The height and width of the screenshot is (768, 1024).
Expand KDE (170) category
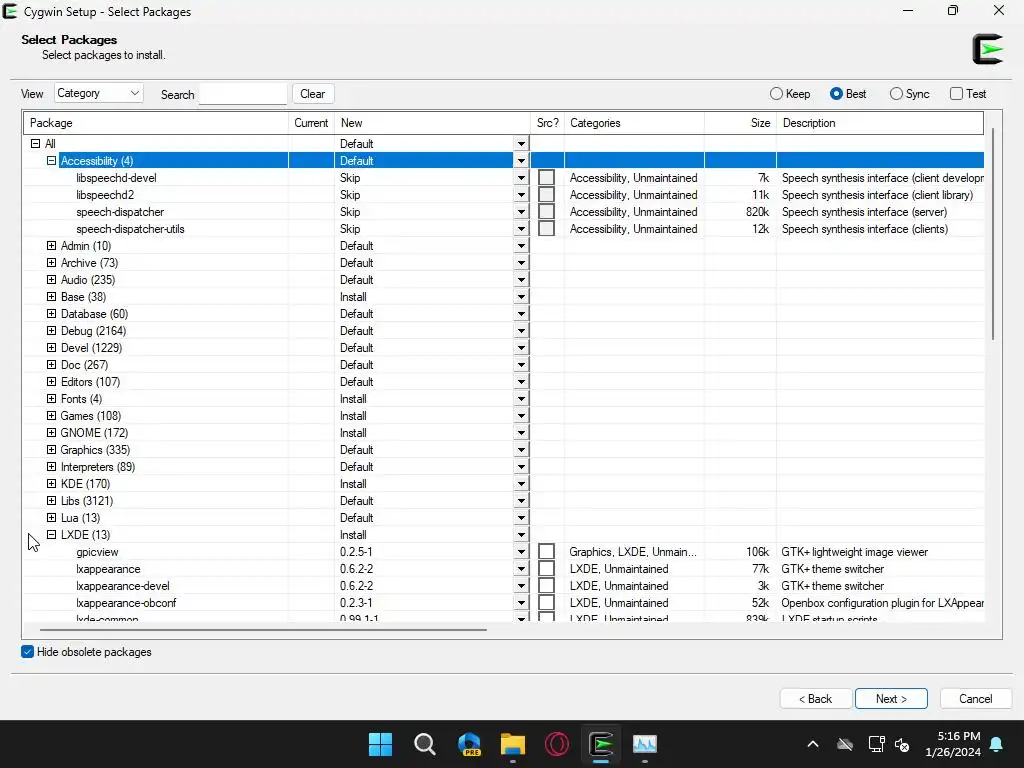(52, 484)
